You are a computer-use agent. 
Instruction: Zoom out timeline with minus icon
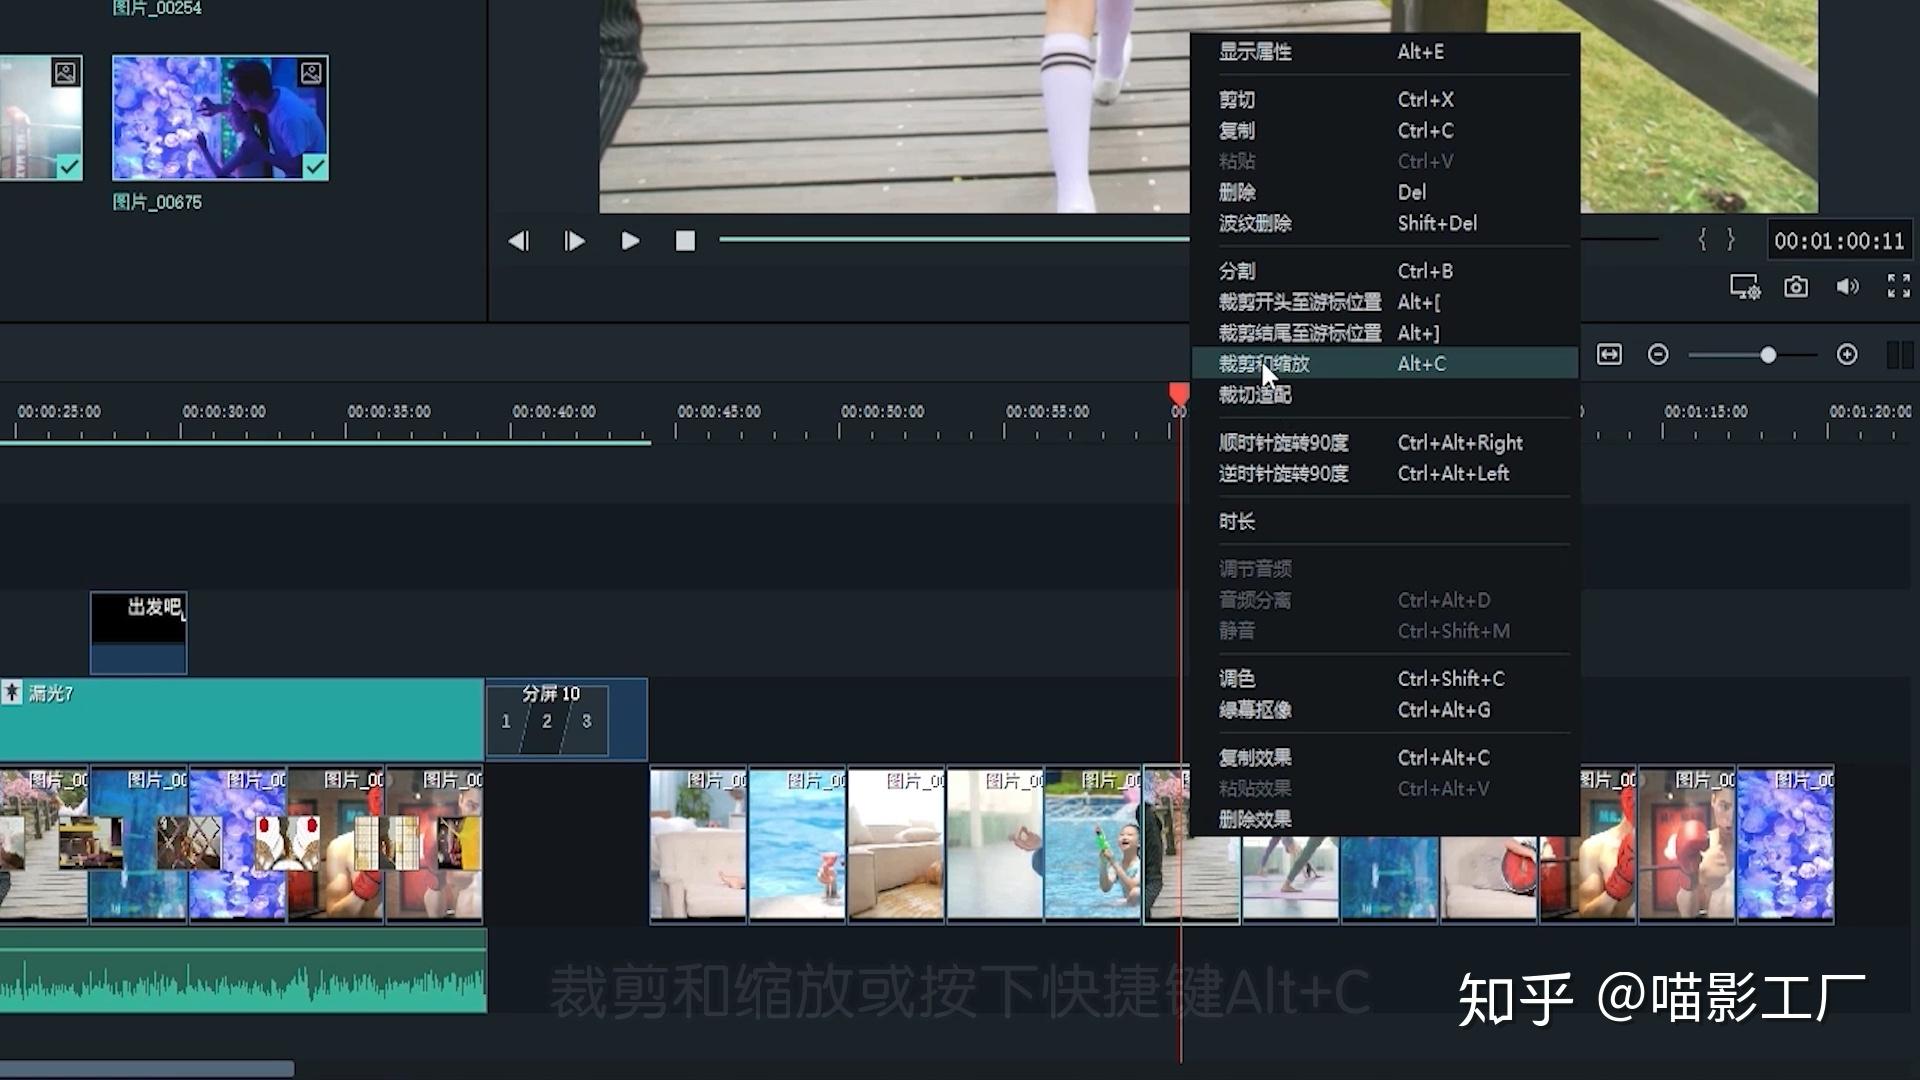click(1658, 354)
